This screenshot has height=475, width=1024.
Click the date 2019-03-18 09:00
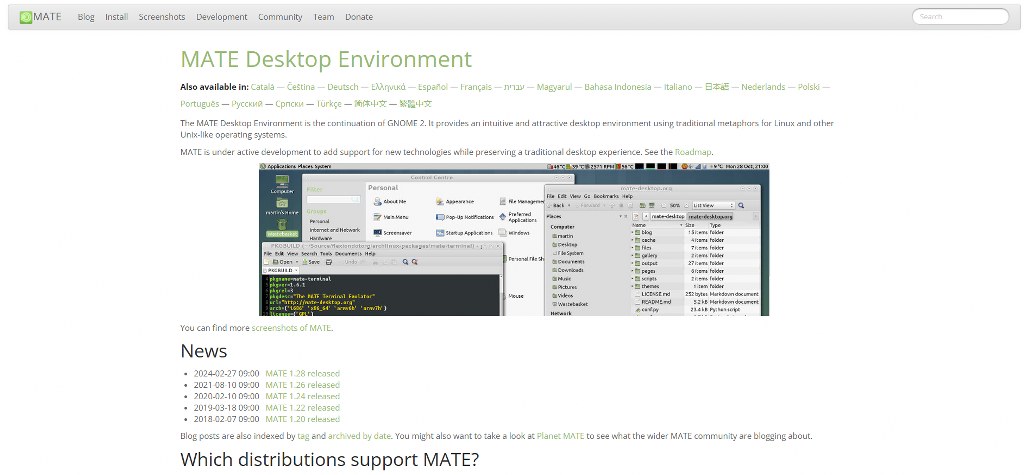point(227,408)
